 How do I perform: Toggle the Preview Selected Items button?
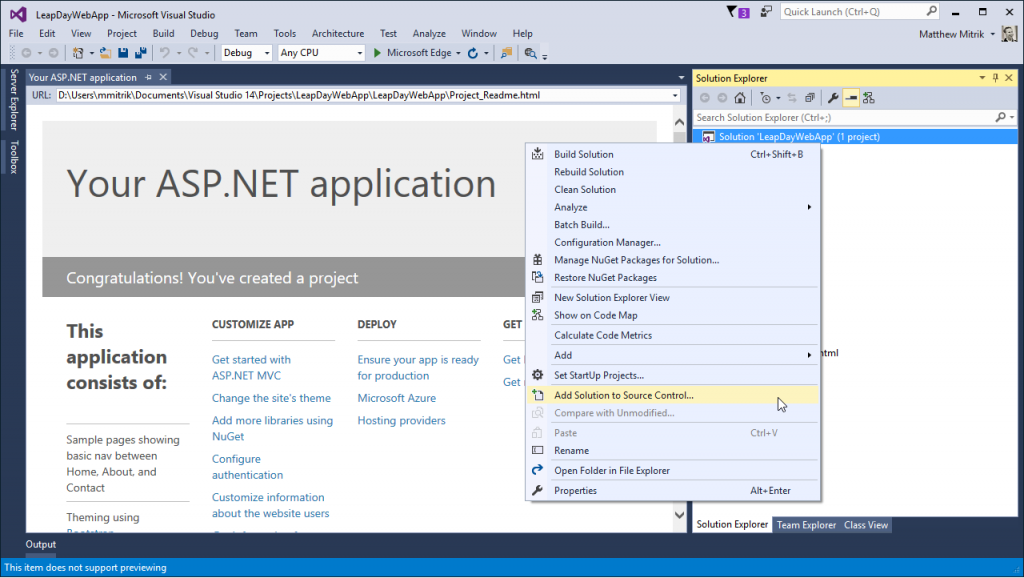coord(850,98)
